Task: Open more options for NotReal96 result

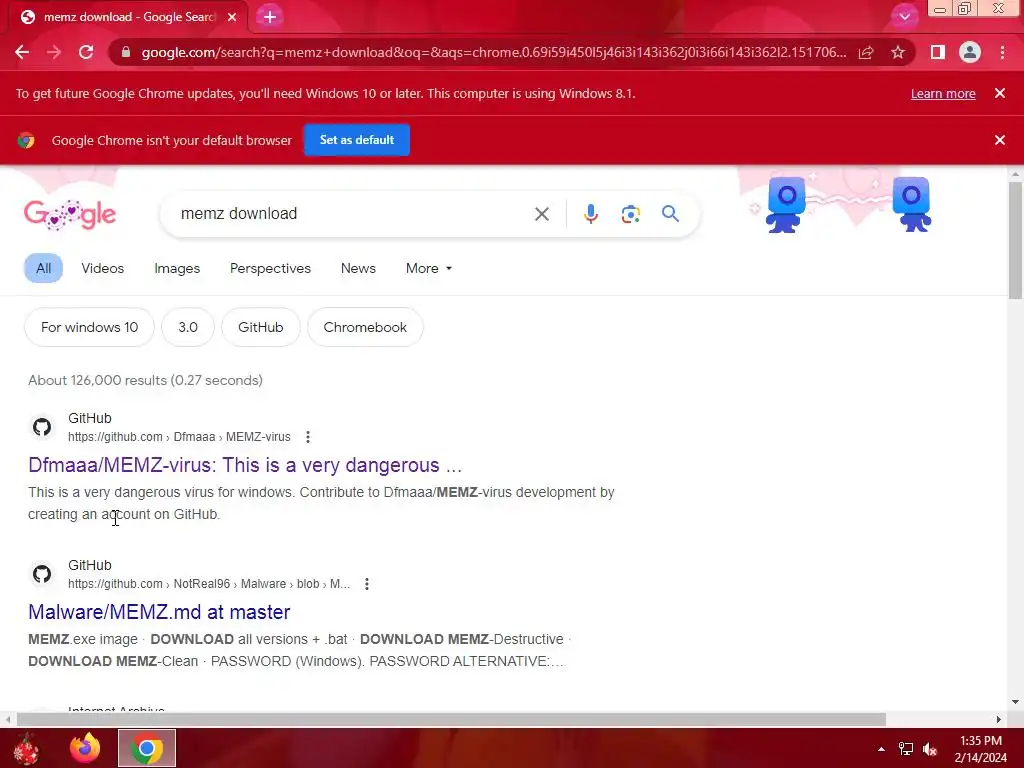Action: 367,584
